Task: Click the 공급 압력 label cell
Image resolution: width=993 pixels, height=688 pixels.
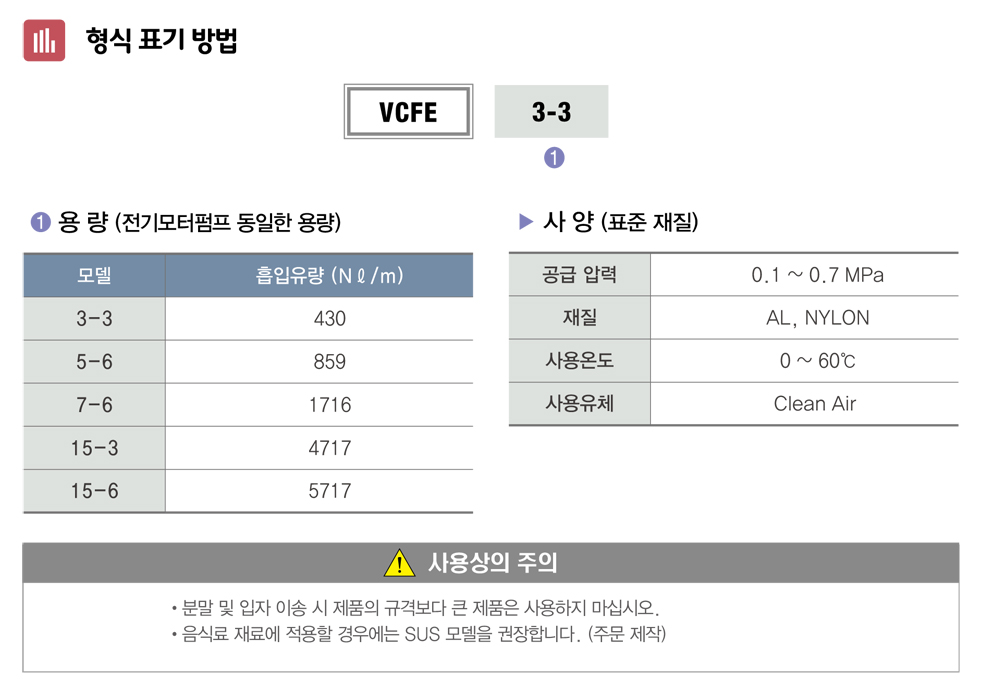Action: coord(579,275)
